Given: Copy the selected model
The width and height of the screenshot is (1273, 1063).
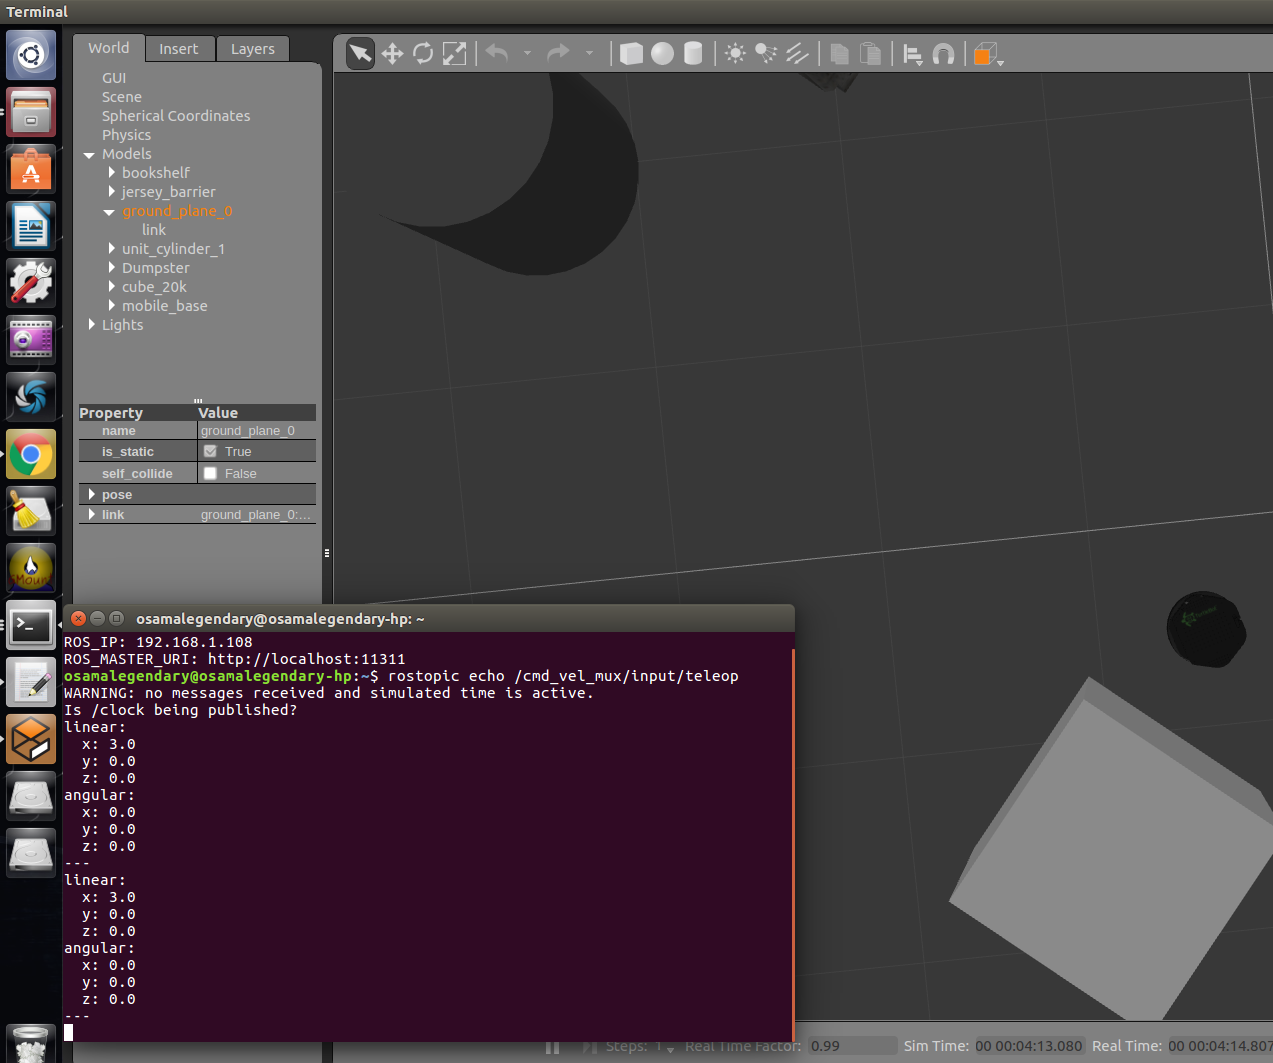Looking at the screenshot, I should (x=840, y=53).
